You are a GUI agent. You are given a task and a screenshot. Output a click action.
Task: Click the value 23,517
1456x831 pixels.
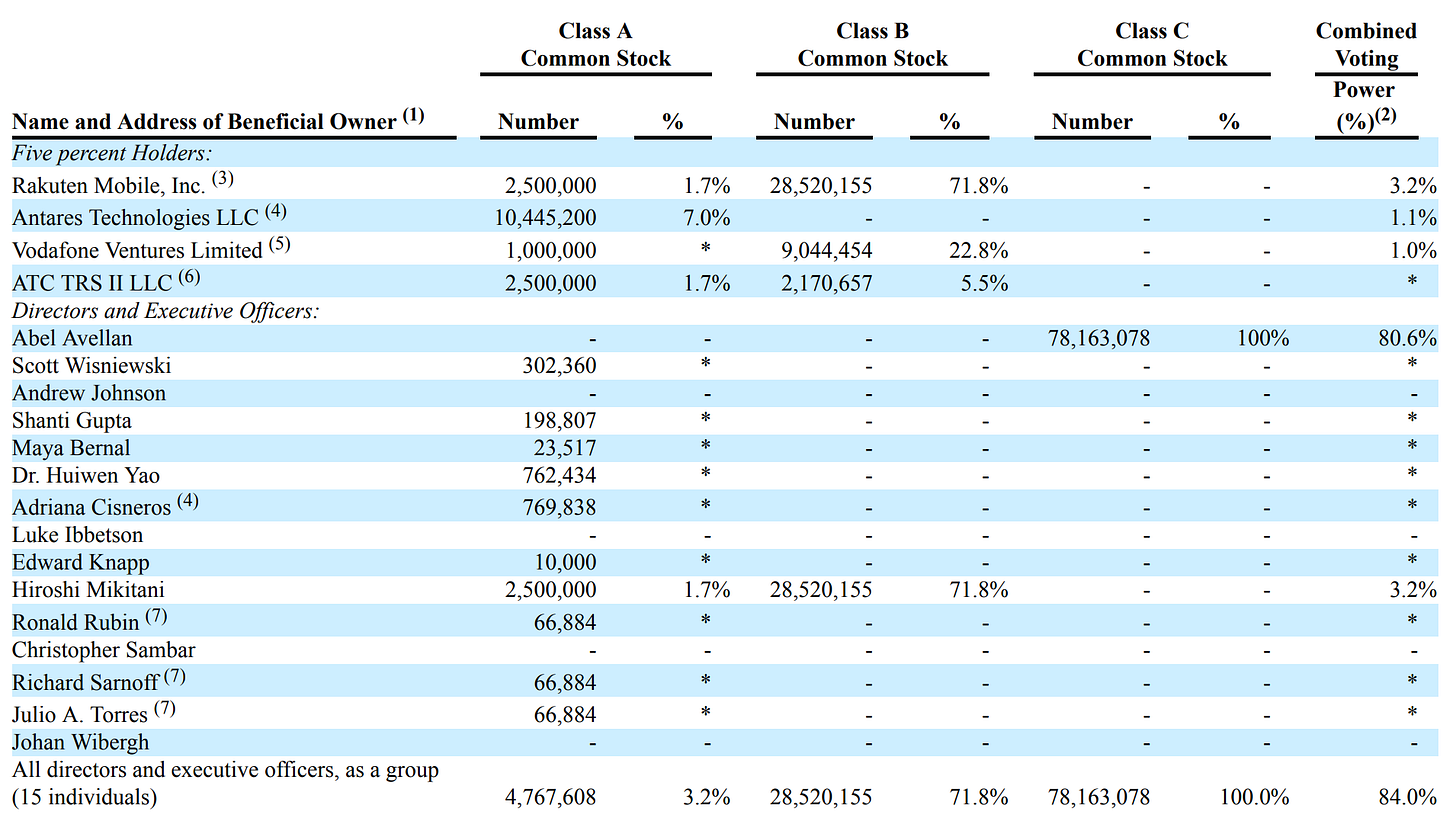click(x=566, y=448)
